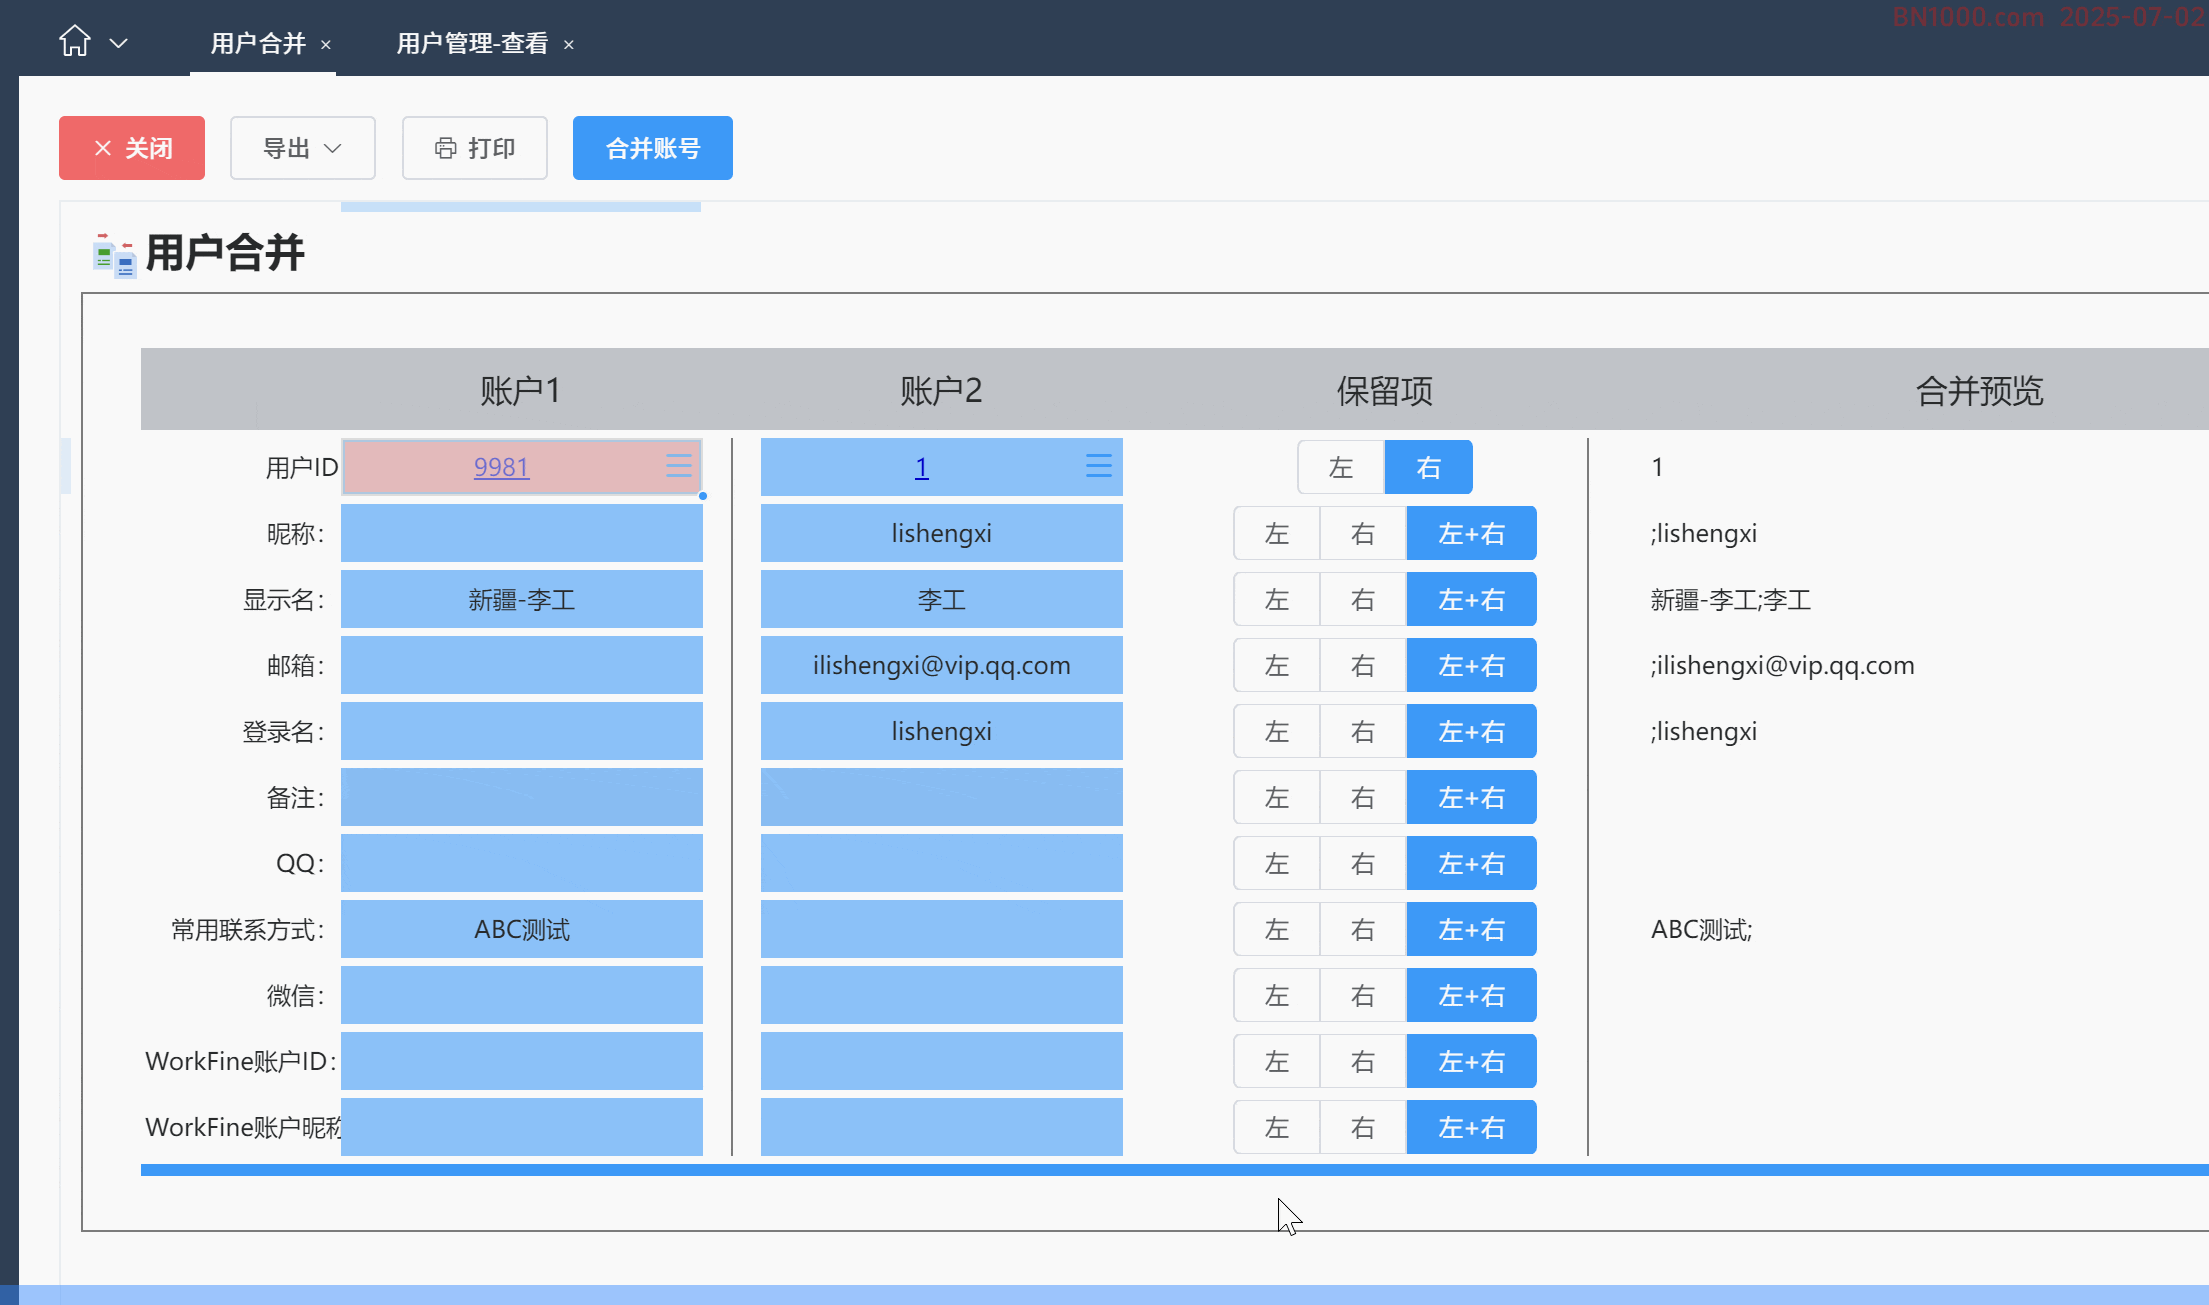Select 左 for 邮箱 row
Image resolution: width=2209 pixels, height=1305 pixels.
(x=1277, y=665)
